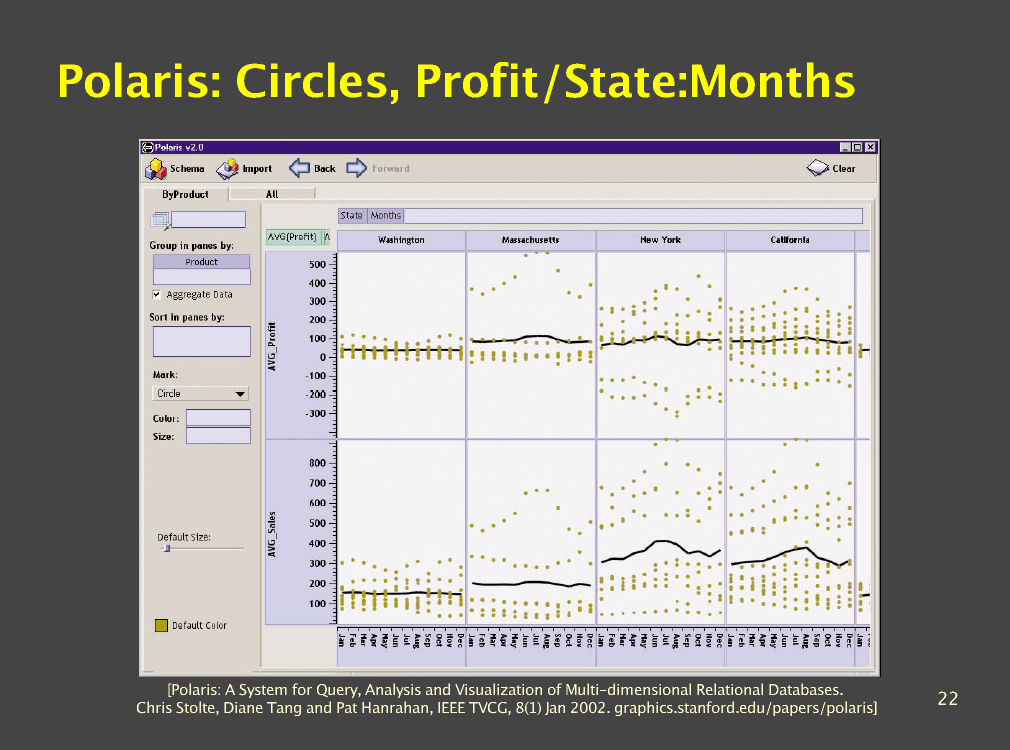Select the Months field on the column shelf
Screen dimensions: 1010x750
pyautogui.click(x=385, y=215)
